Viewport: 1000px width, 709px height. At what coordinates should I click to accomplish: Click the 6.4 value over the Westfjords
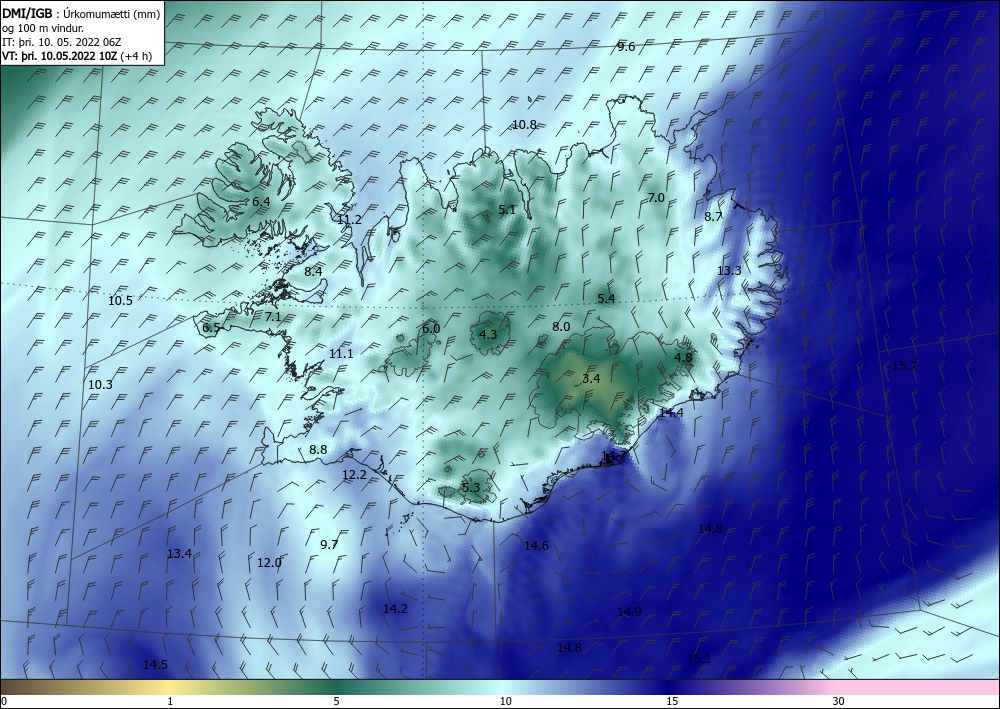261,201
